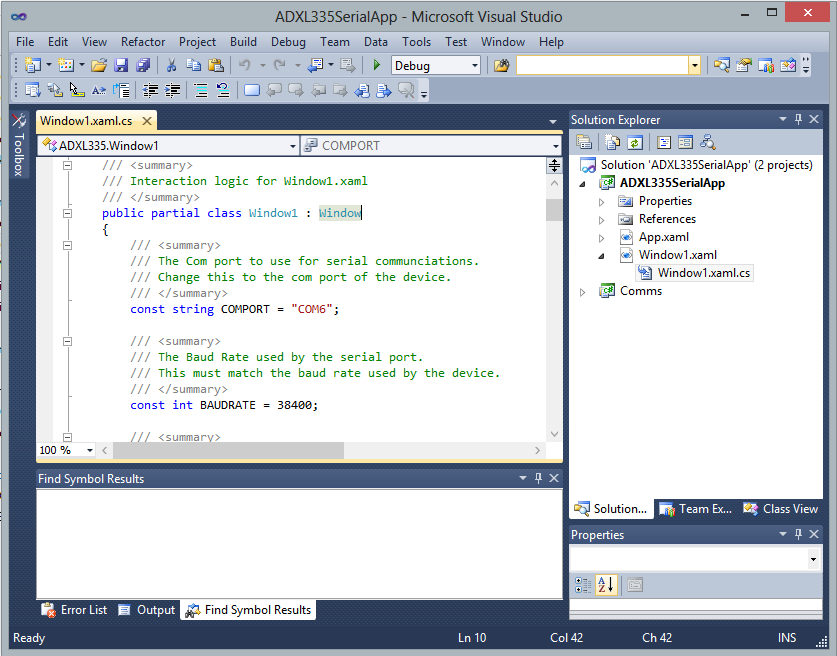Image resolution: width=837 pixels, height=656 pixels.
Task: Switch to the Error List tab
Action: (75, 610)
